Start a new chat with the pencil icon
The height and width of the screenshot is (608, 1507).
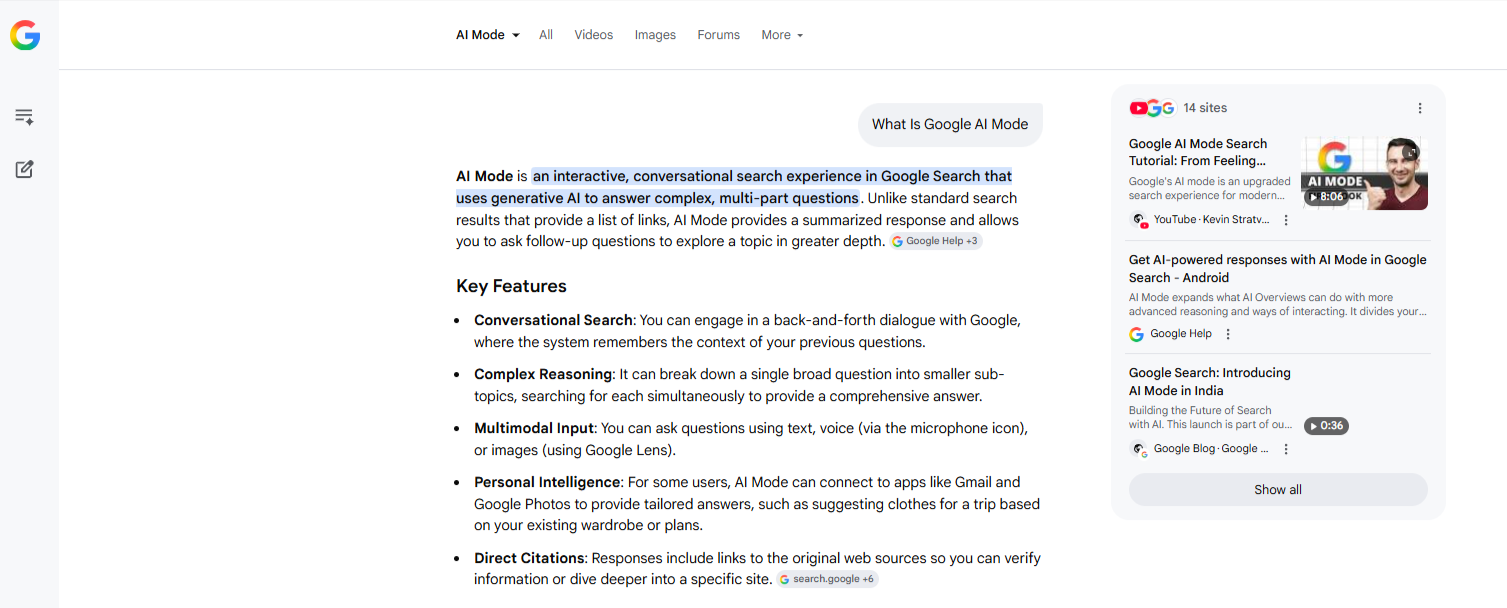(x=25, y=169)
